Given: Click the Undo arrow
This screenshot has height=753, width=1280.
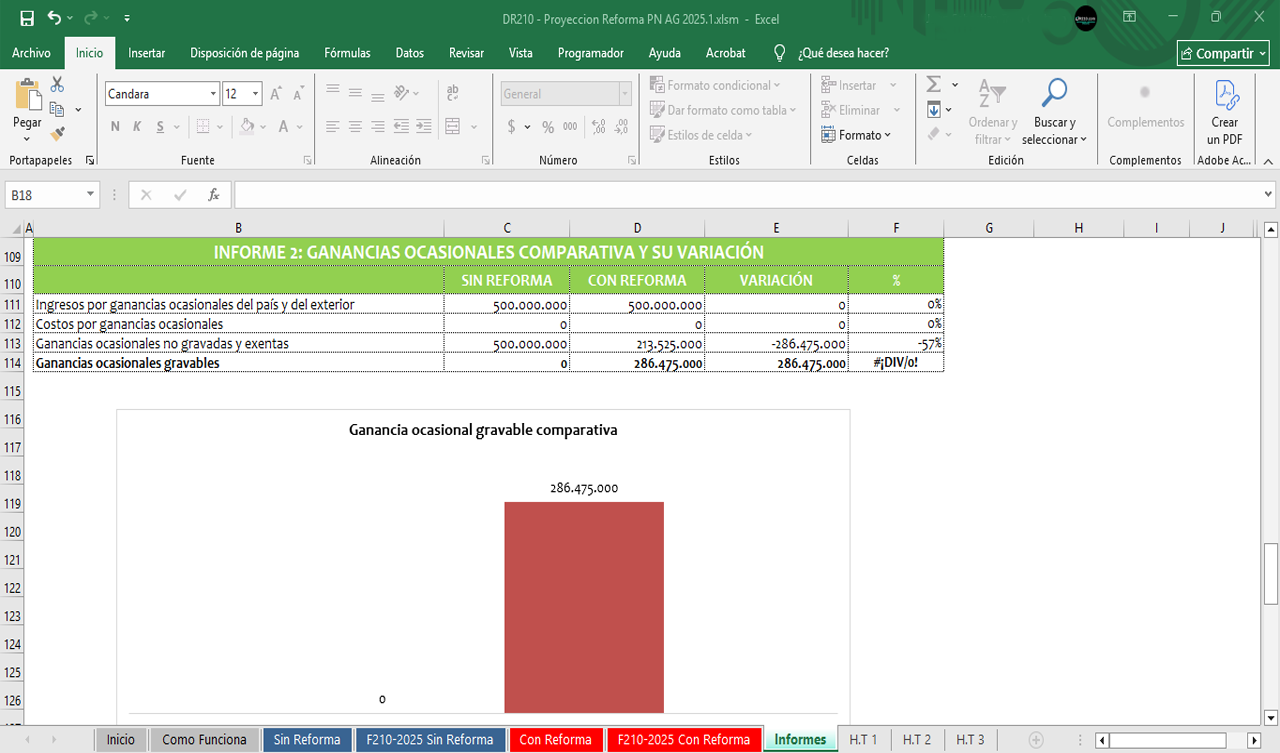Looking at the screenshot, I should point(54,18).
